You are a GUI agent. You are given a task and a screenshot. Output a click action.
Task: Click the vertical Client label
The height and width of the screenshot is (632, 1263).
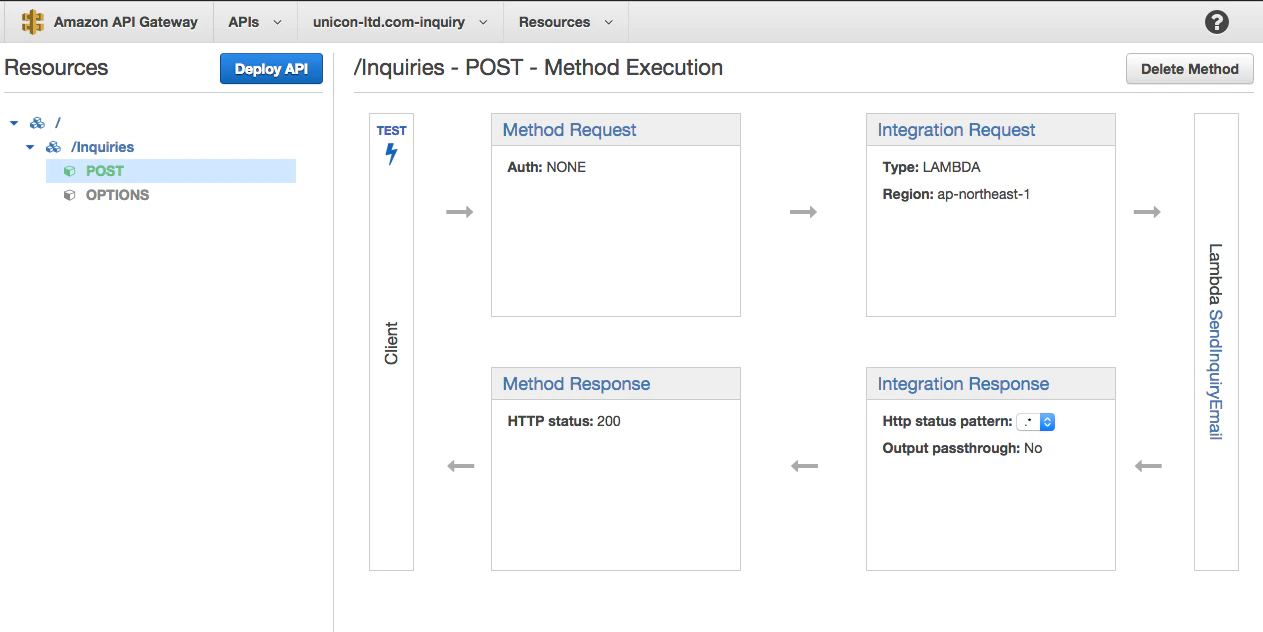[391, 343]
